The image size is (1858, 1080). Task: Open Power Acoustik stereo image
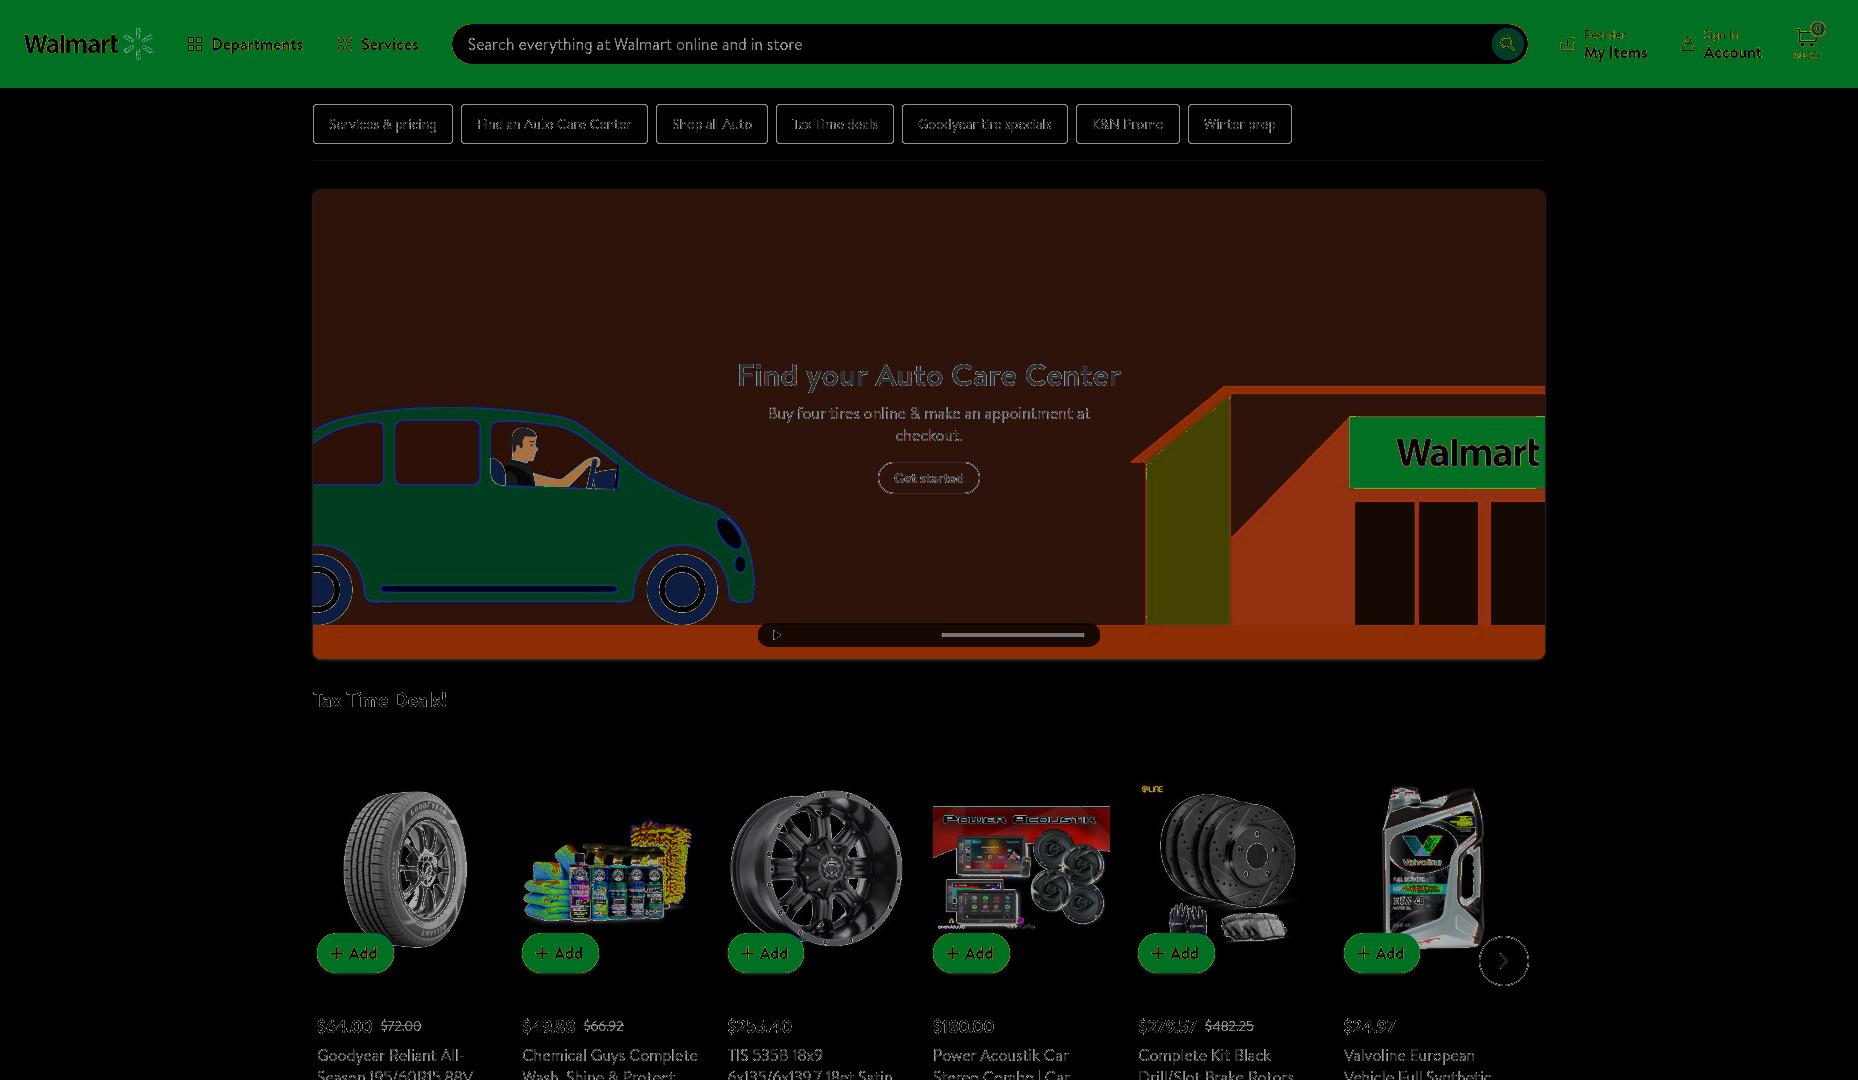click(1021, 868)
